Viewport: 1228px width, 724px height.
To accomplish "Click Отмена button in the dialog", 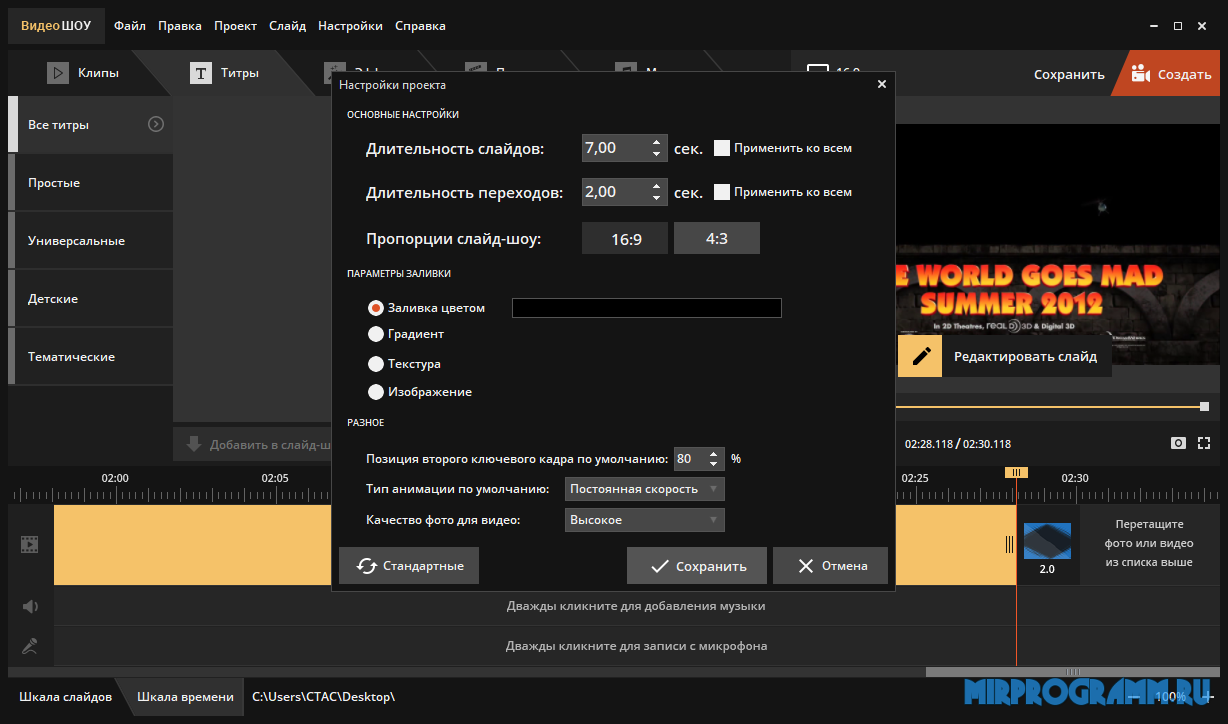I will click(830, 566).
